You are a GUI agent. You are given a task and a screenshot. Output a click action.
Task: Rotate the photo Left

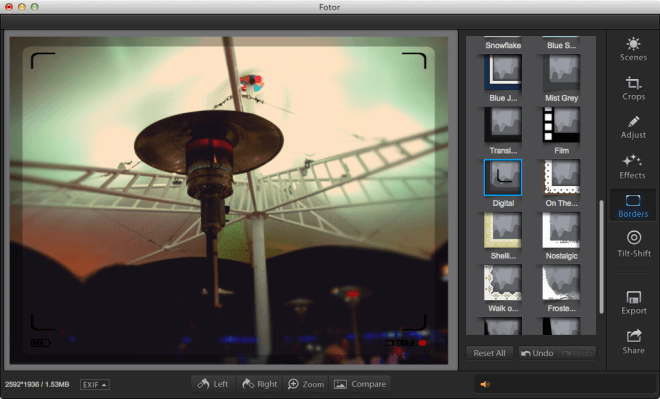[213, 384]
